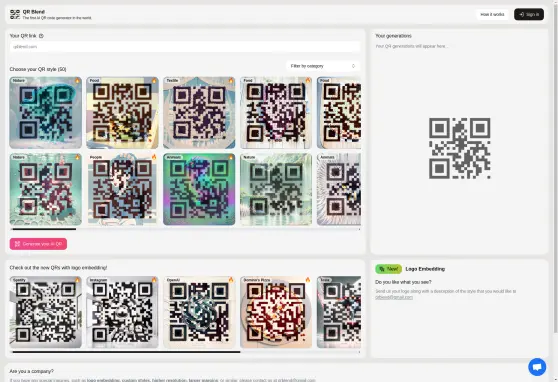Choose the Domino's Pizza logo QR thumbnail

pyautogui.click(x=276, y=312)
